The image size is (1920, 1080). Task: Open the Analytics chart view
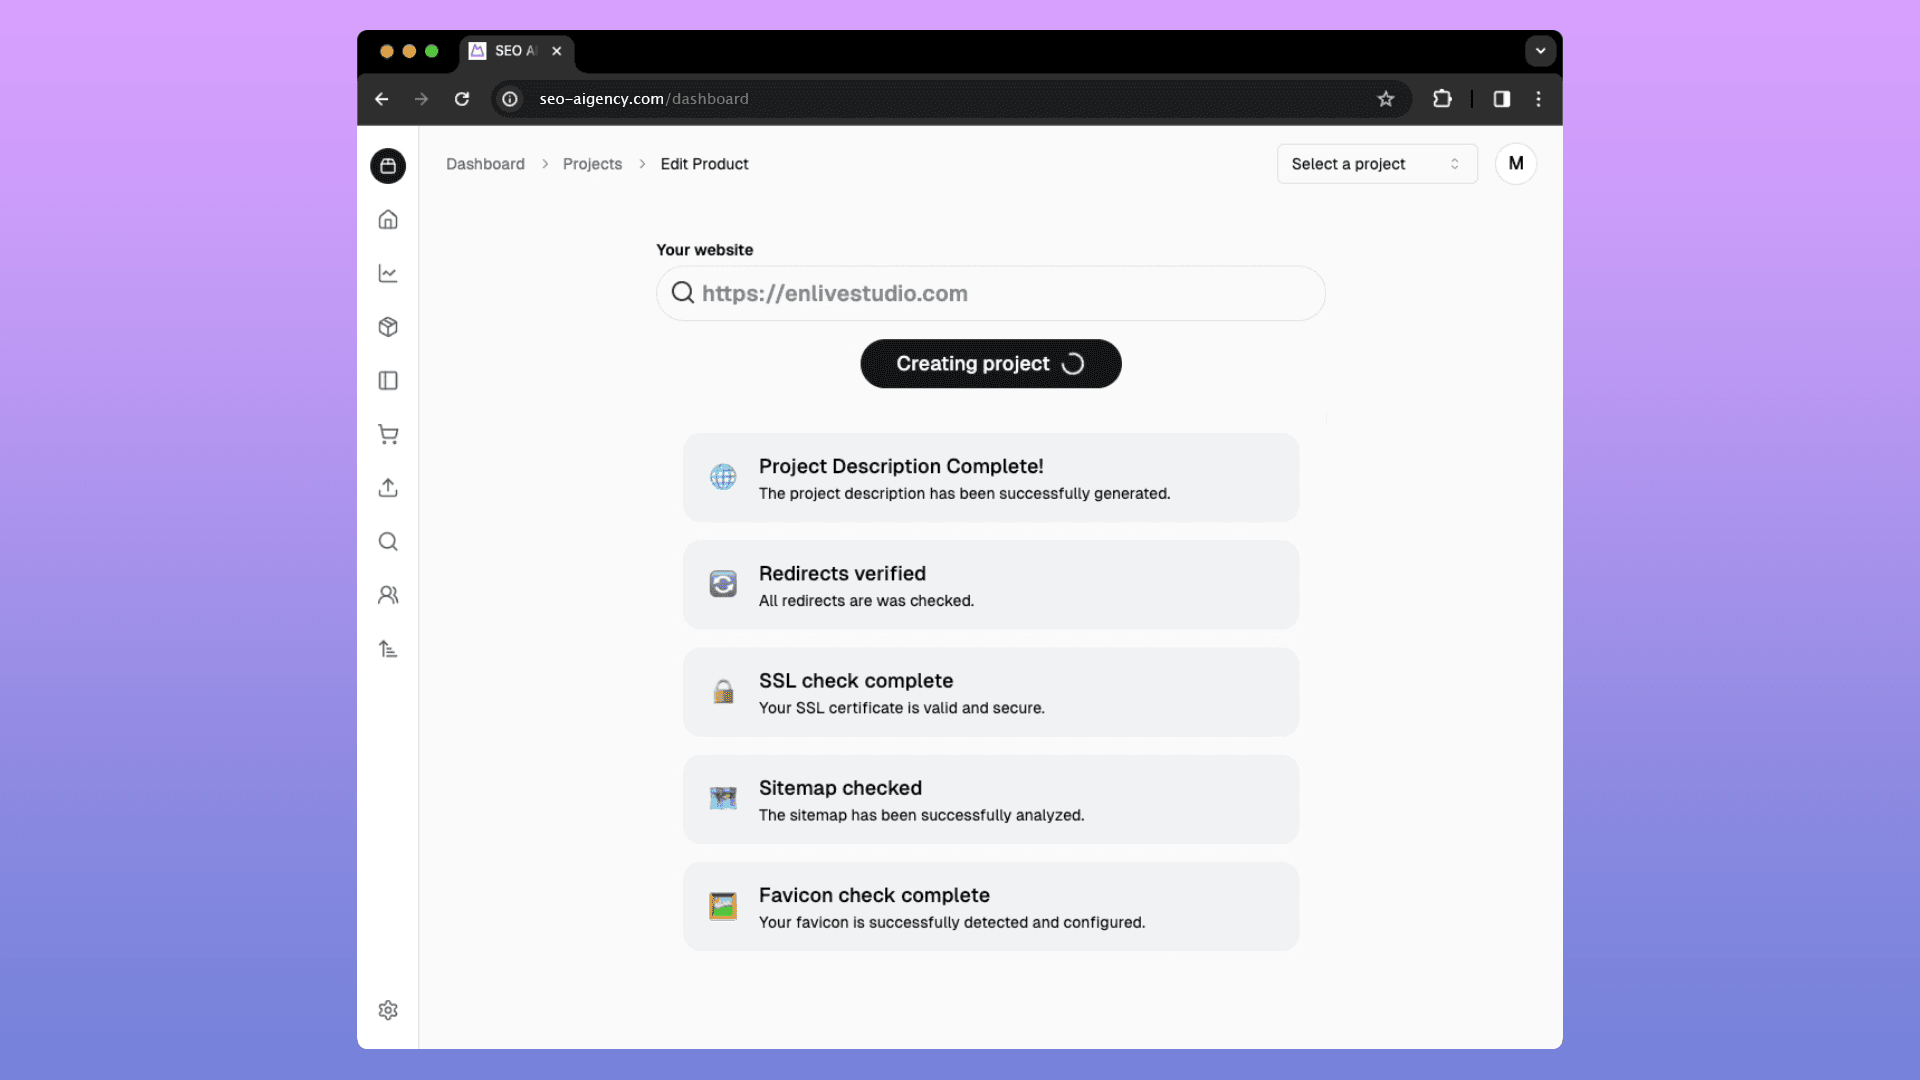coord(388,273)
